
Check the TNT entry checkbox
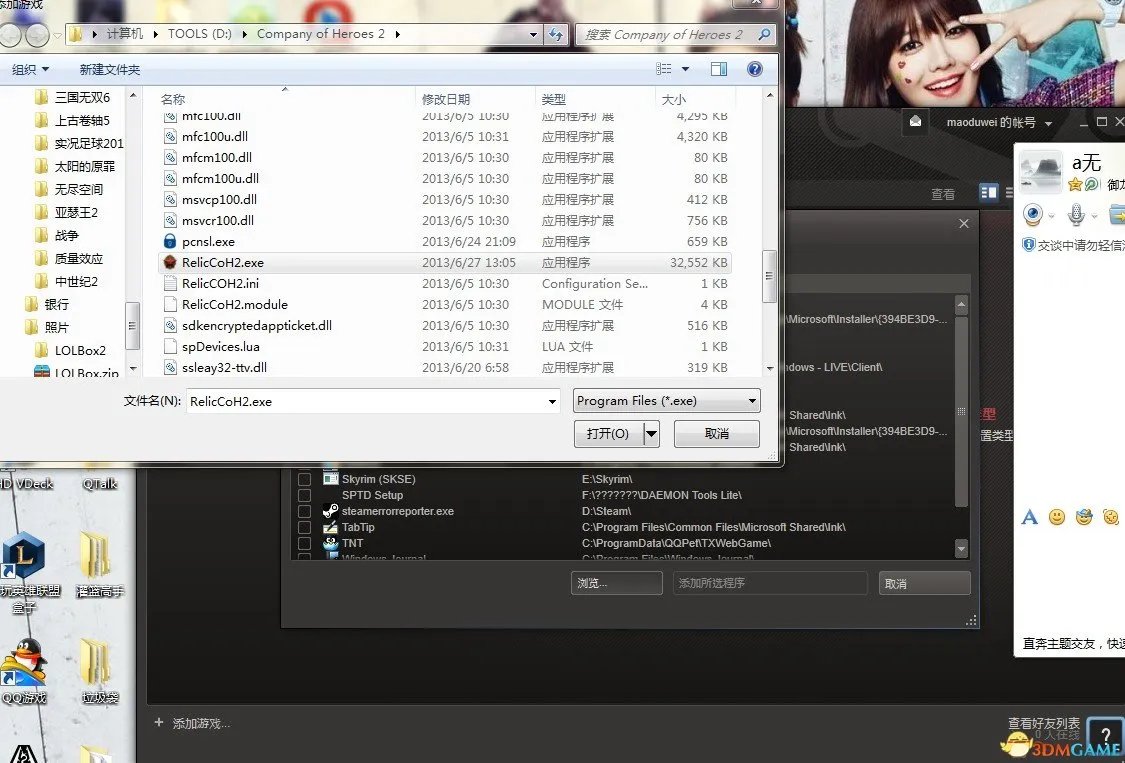pos(305,543)
